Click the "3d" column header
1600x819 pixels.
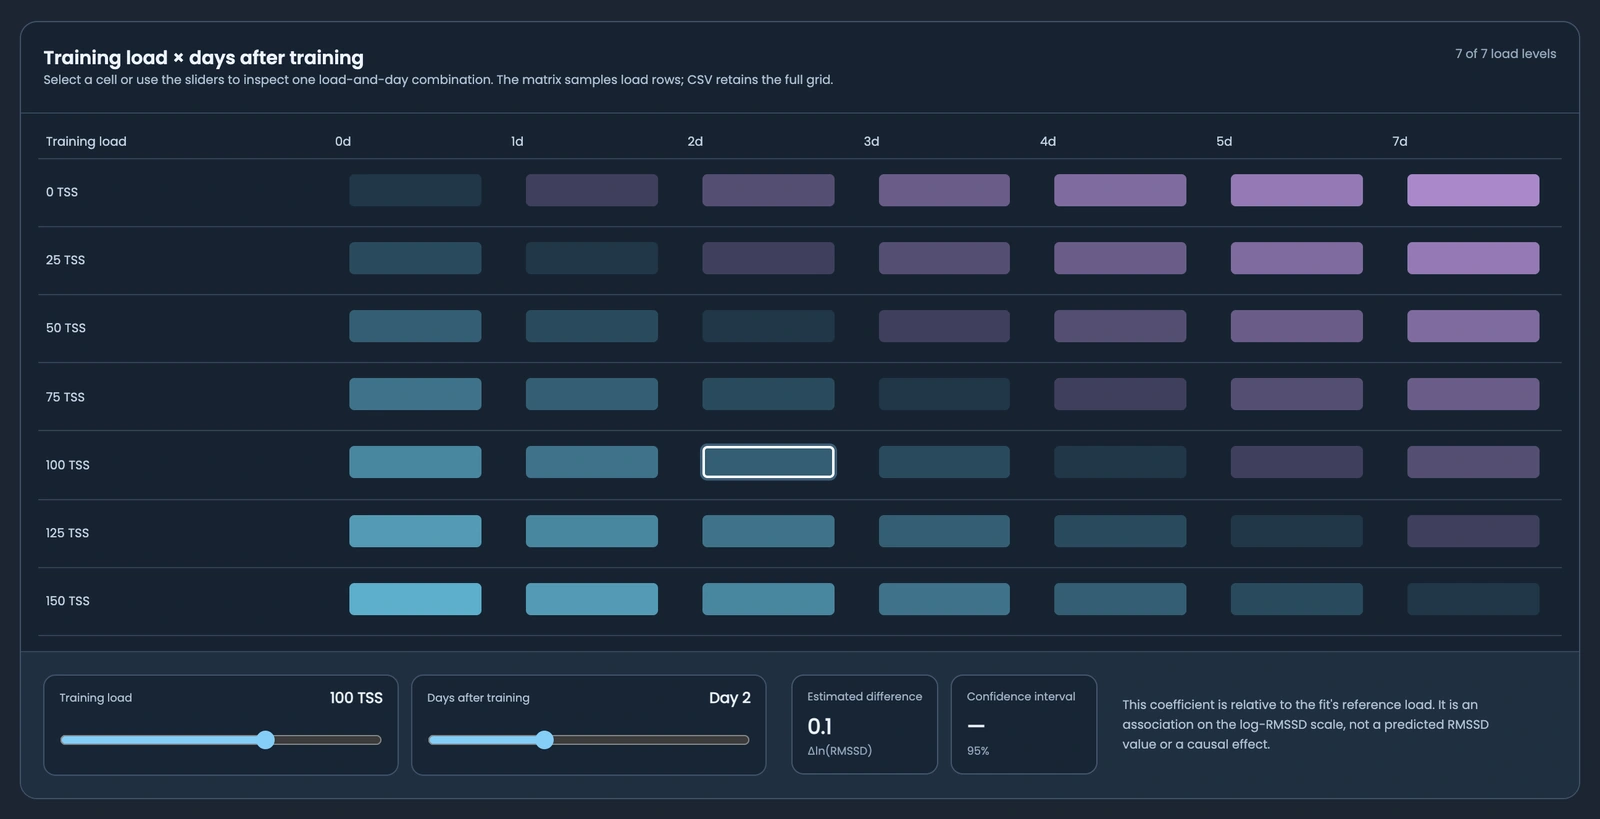[871, 141]
